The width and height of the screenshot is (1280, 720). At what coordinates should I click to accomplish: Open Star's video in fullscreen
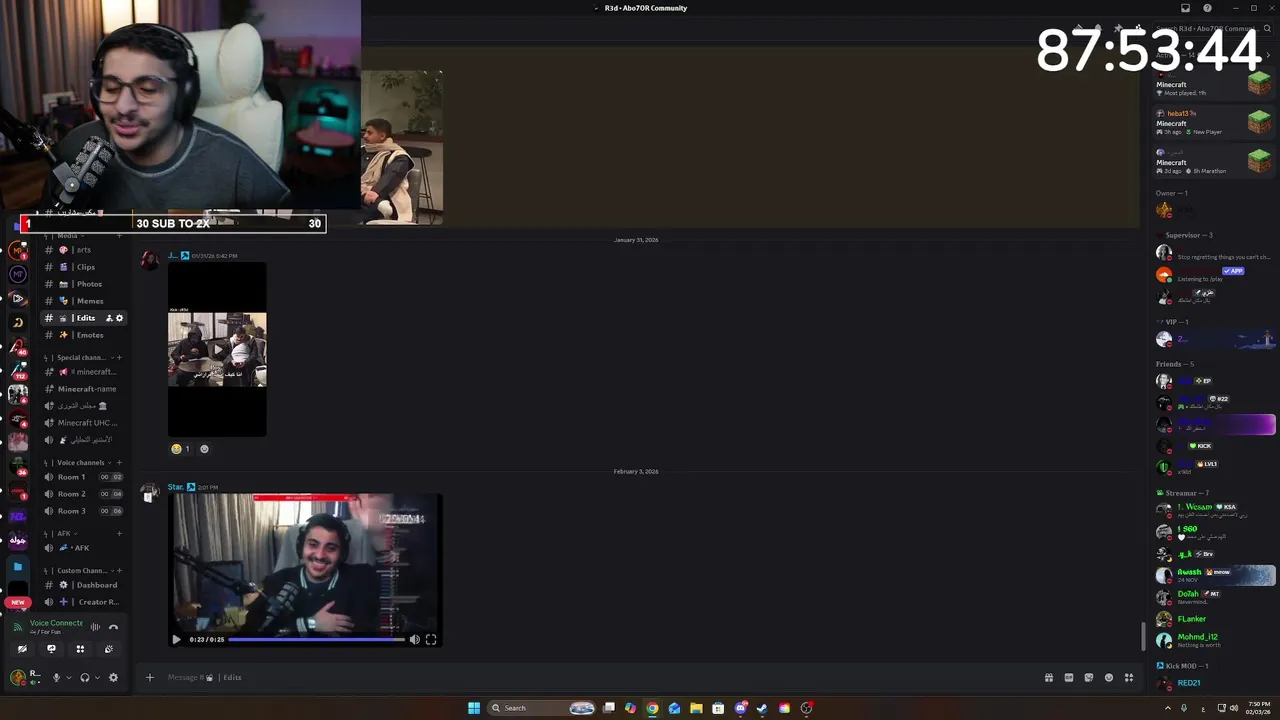coord(431,639)
